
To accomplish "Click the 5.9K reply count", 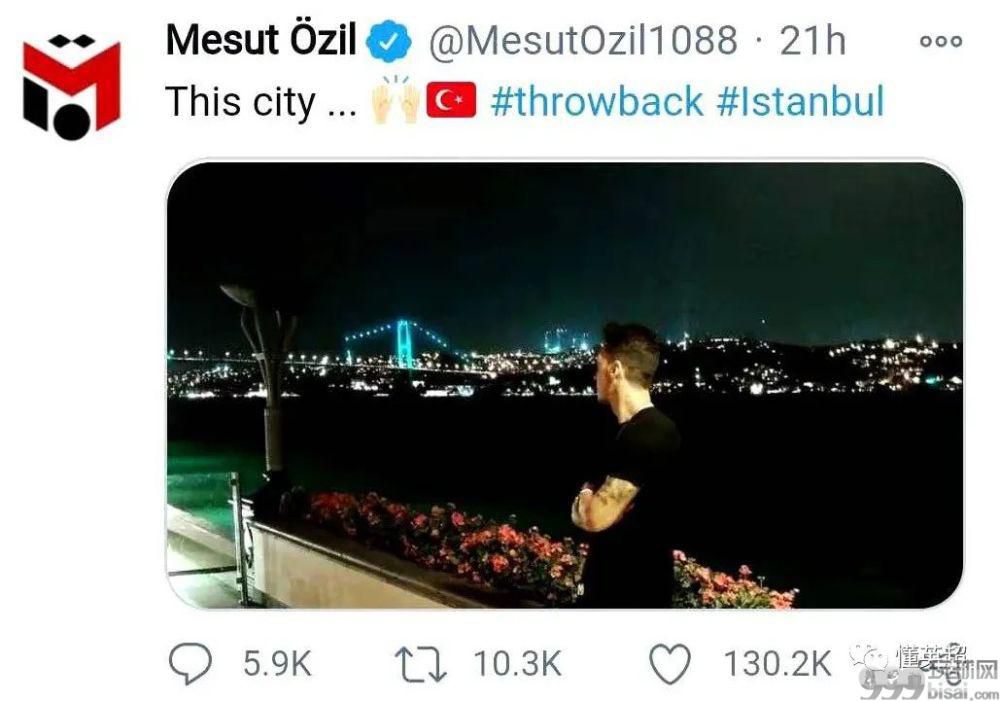I will [277, 664].
